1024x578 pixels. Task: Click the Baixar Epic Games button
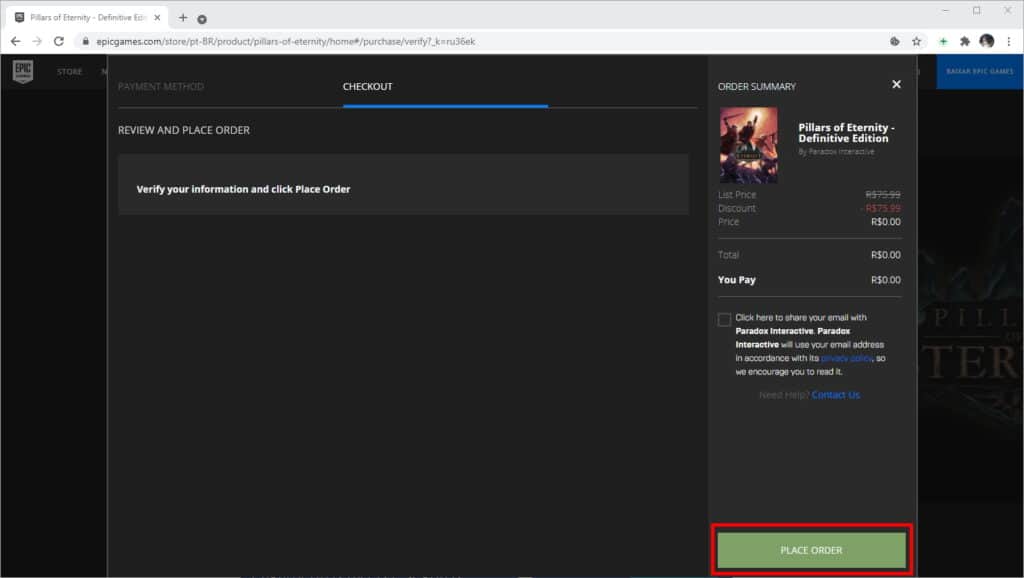(x=980, y=71)
